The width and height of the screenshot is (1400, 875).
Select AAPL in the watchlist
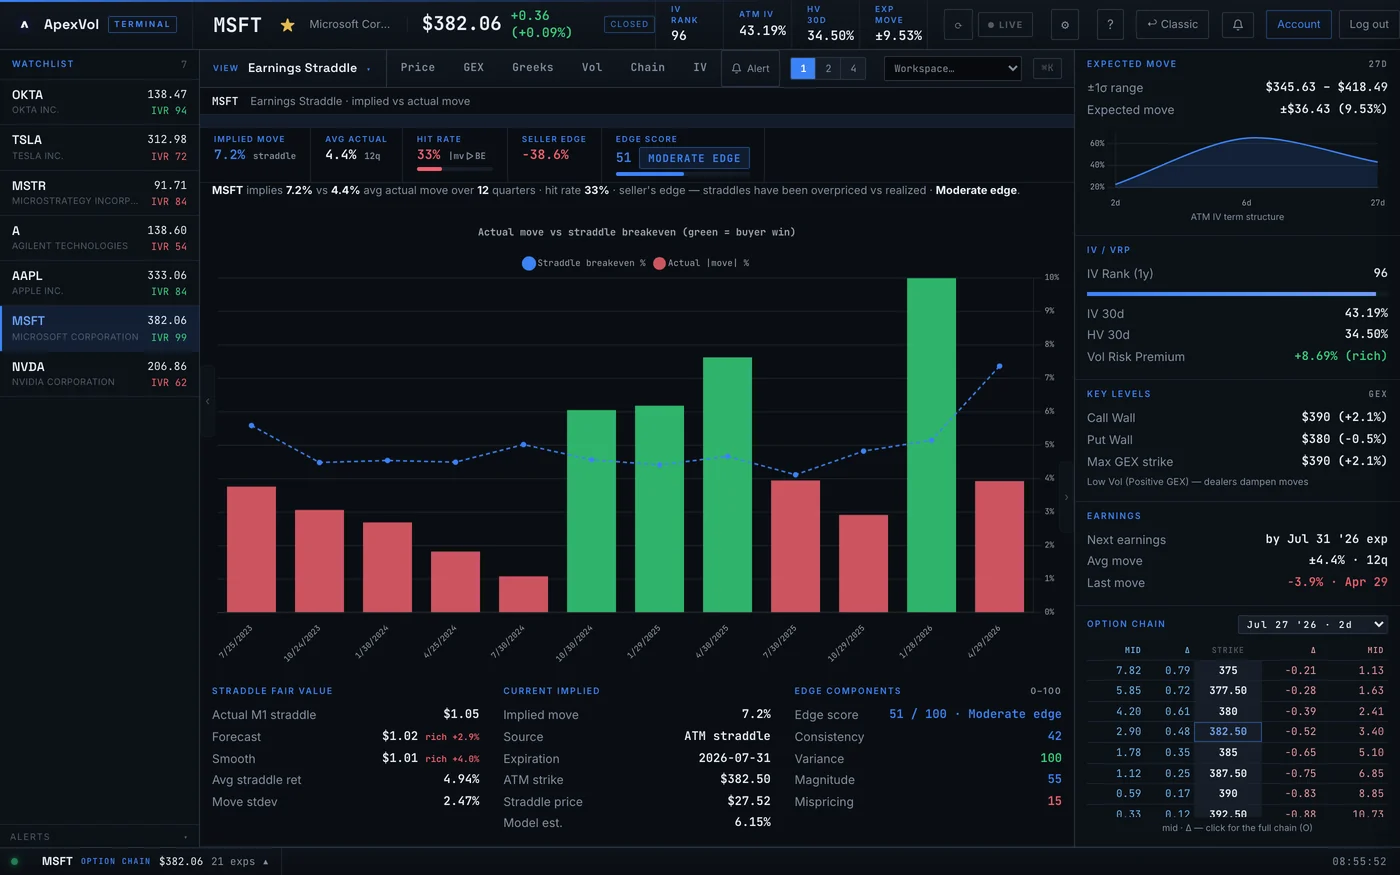[99, 283]
